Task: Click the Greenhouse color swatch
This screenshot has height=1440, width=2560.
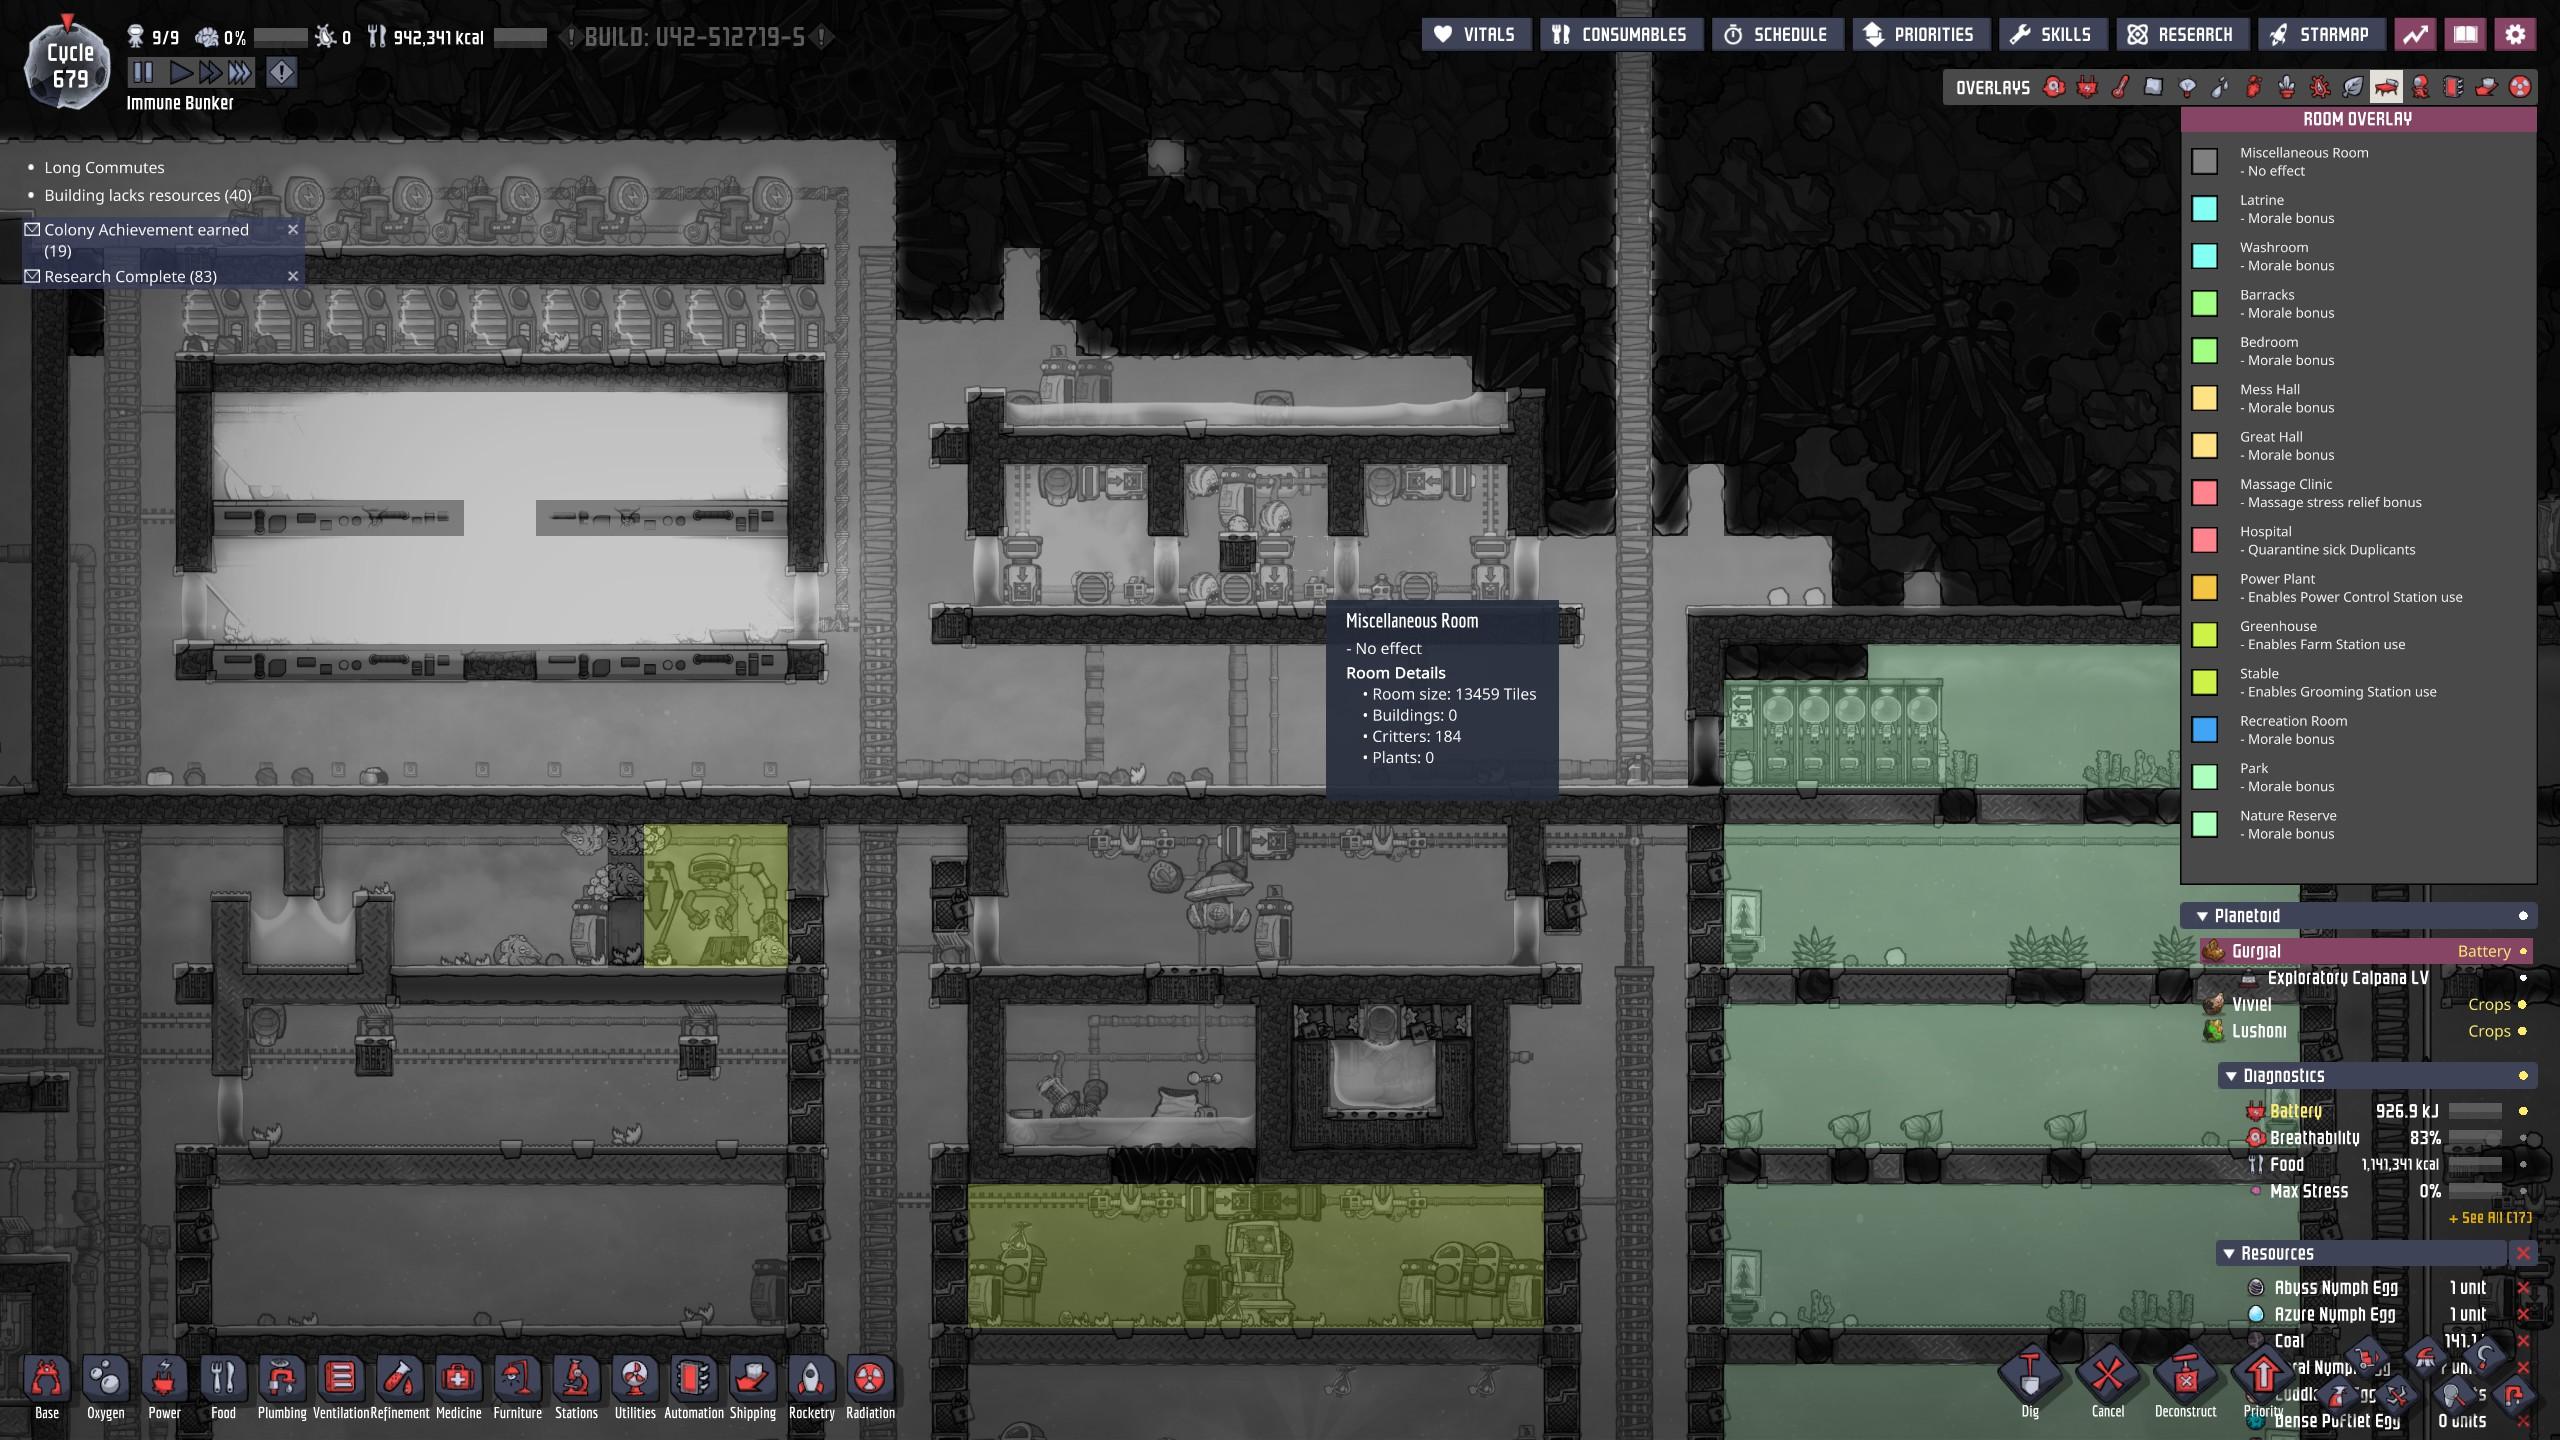Action: click(x=2205, y=635)
